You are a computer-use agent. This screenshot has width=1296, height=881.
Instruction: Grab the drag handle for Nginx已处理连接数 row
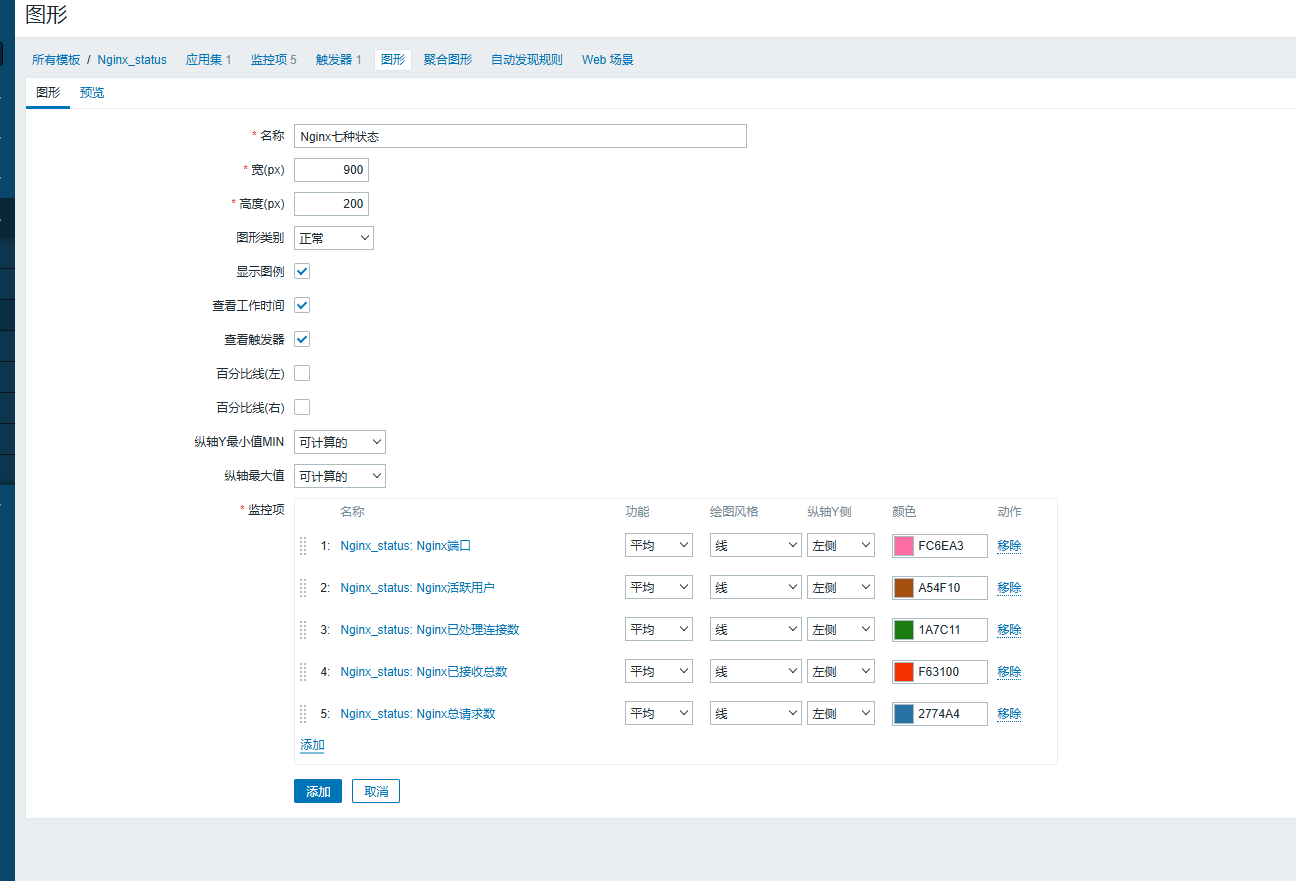(x=303, y=630)
